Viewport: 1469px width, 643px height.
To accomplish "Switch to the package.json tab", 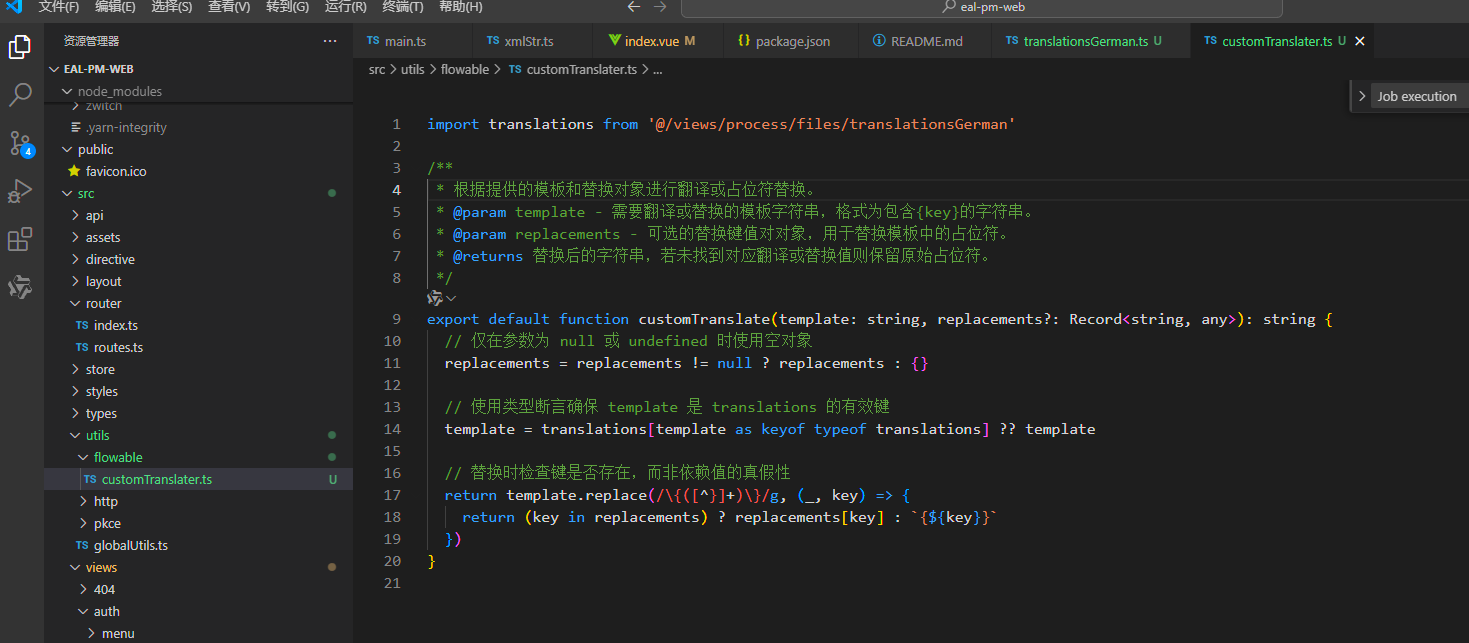I will 783,40.
